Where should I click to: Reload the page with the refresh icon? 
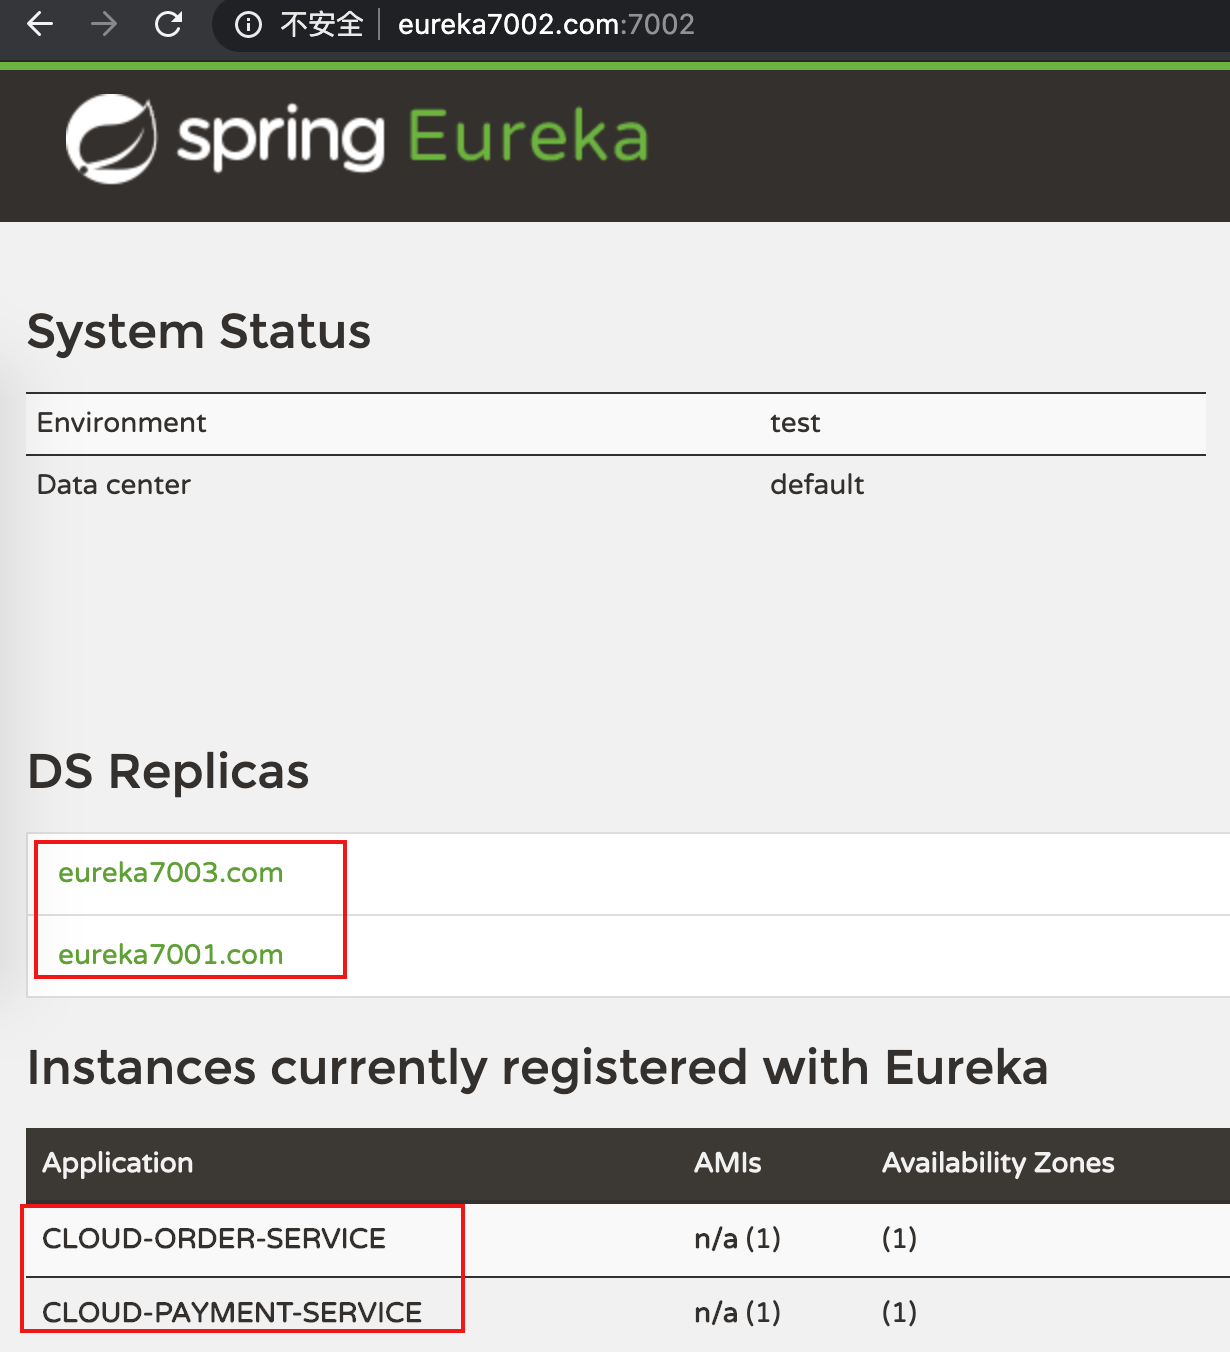coord(168,24)
